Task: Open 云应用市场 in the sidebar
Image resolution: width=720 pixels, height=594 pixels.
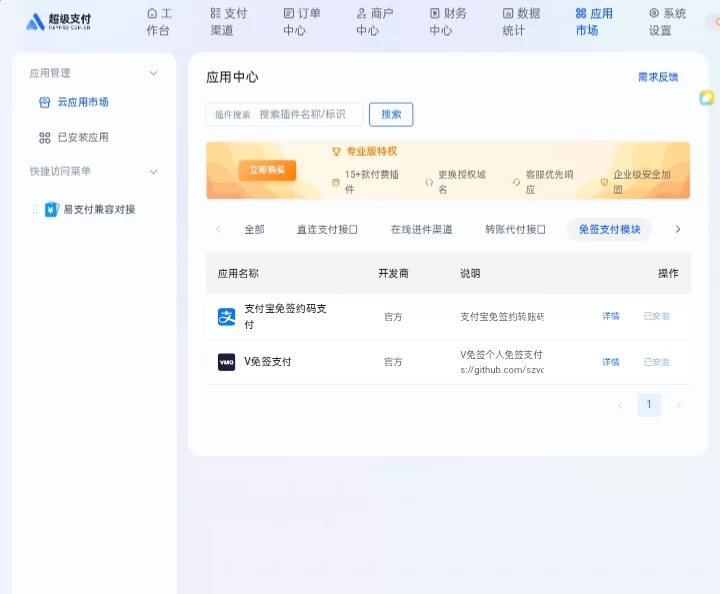Action: [x=82, y=102]
